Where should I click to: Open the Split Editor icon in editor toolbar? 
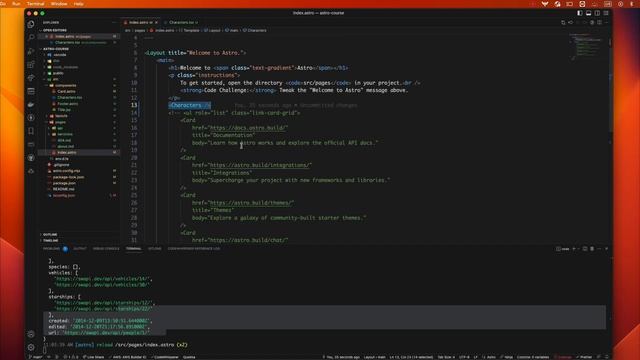coord(599,22)
